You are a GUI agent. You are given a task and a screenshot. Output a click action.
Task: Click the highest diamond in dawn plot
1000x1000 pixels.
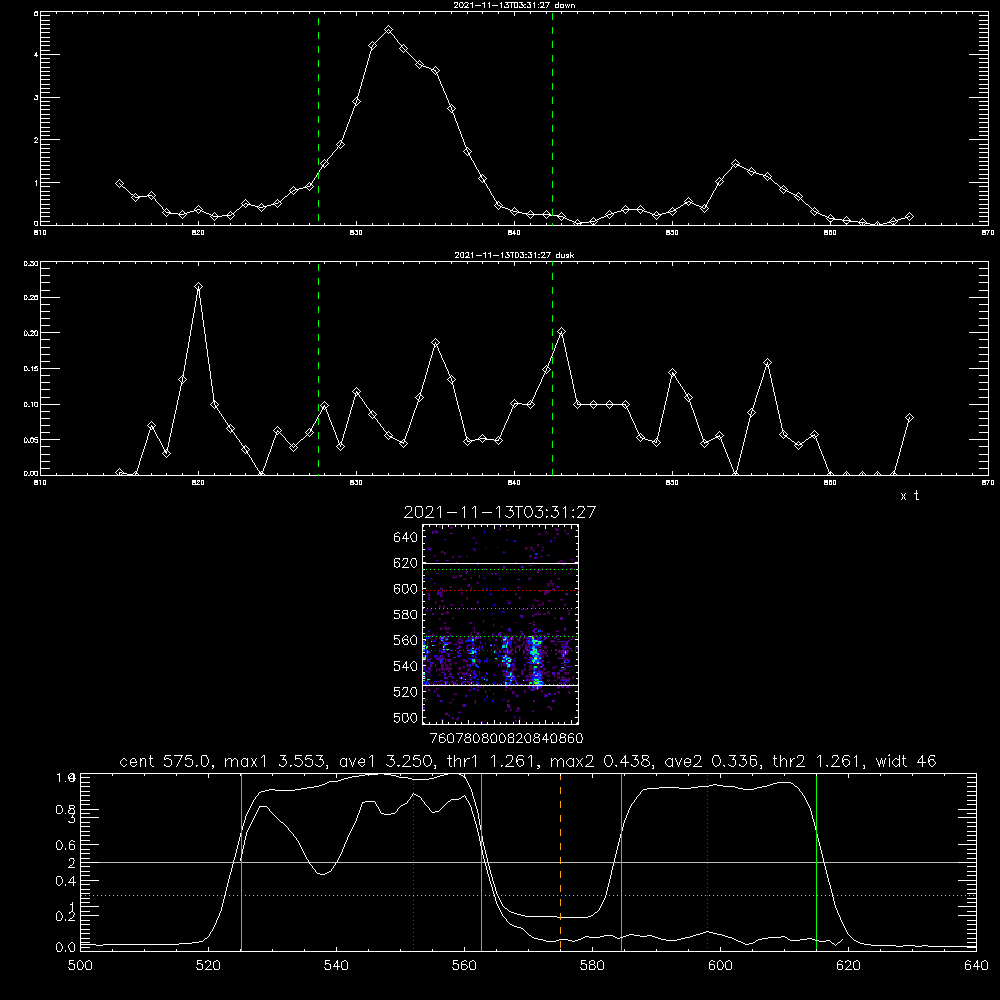tap(388, 29)
